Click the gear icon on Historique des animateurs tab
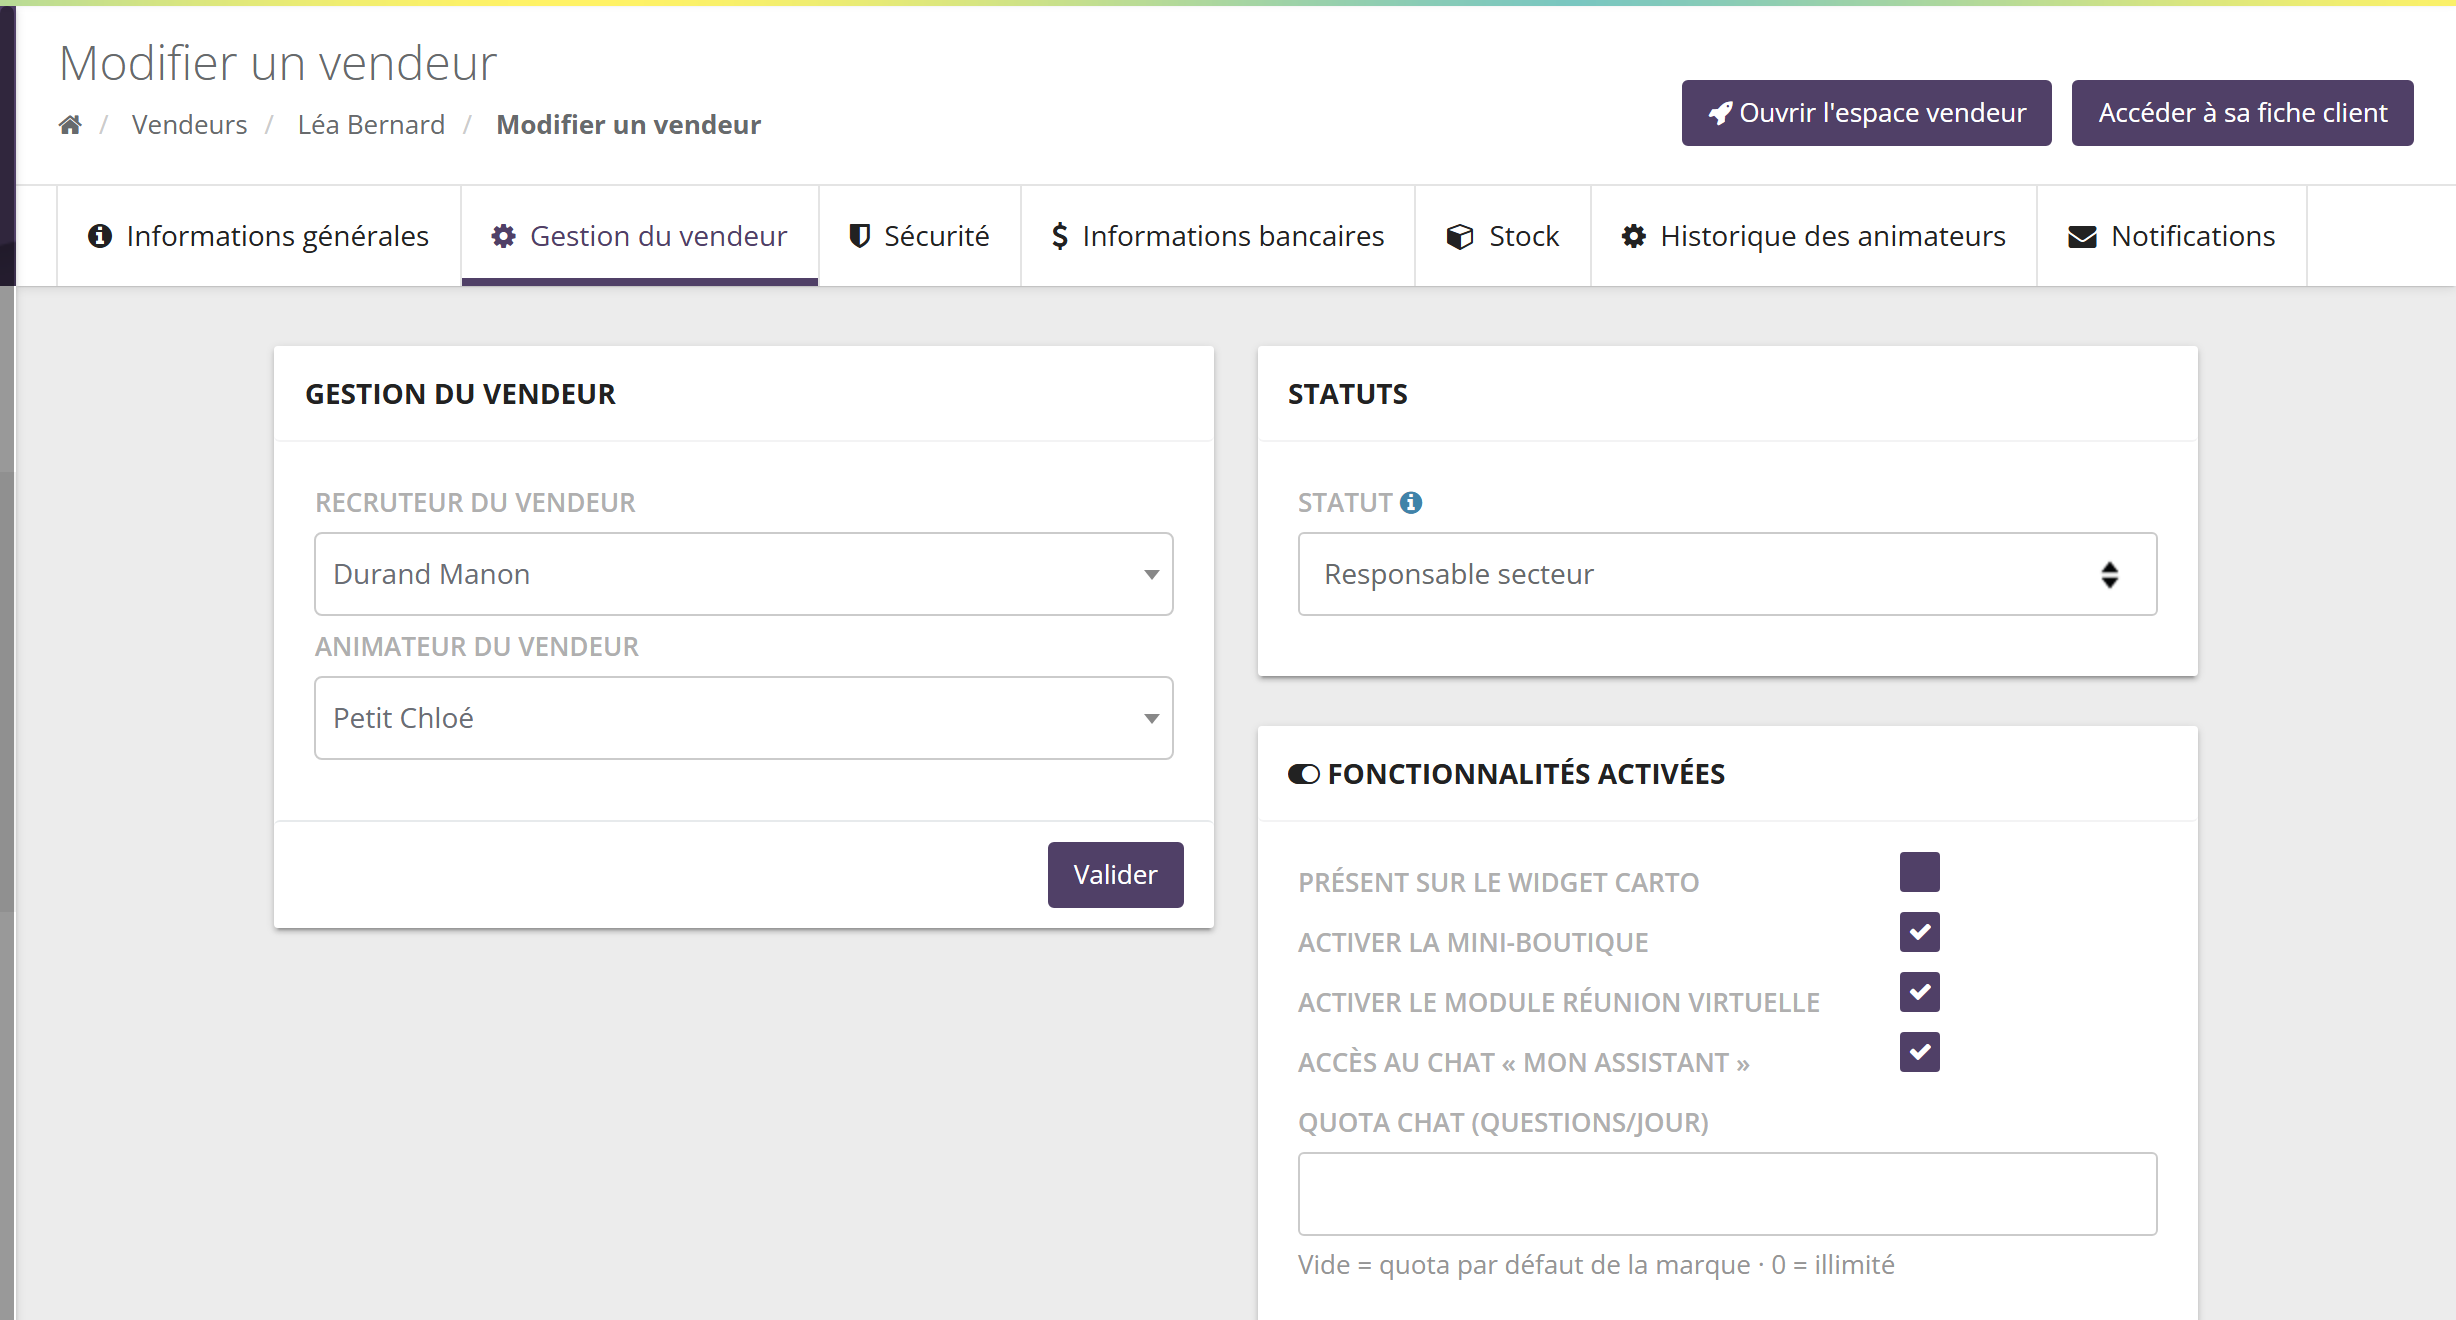2456x1320 pixels. (x=1634, y=236)
